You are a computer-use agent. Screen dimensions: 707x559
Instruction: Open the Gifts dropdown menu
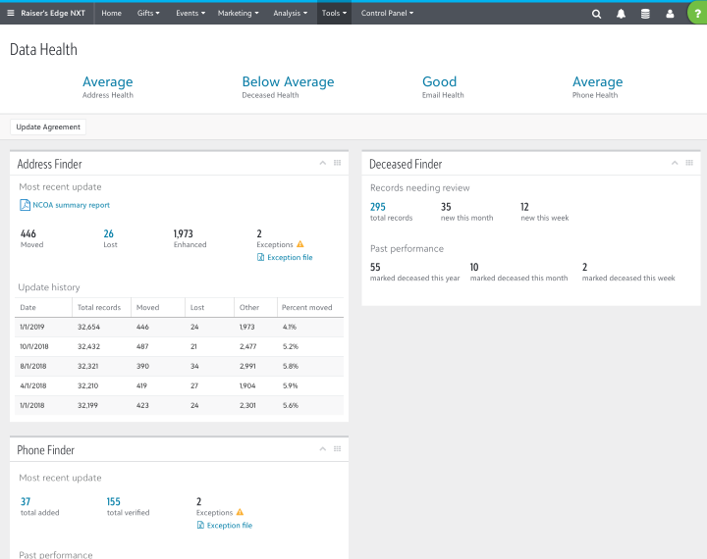point(151,13)
